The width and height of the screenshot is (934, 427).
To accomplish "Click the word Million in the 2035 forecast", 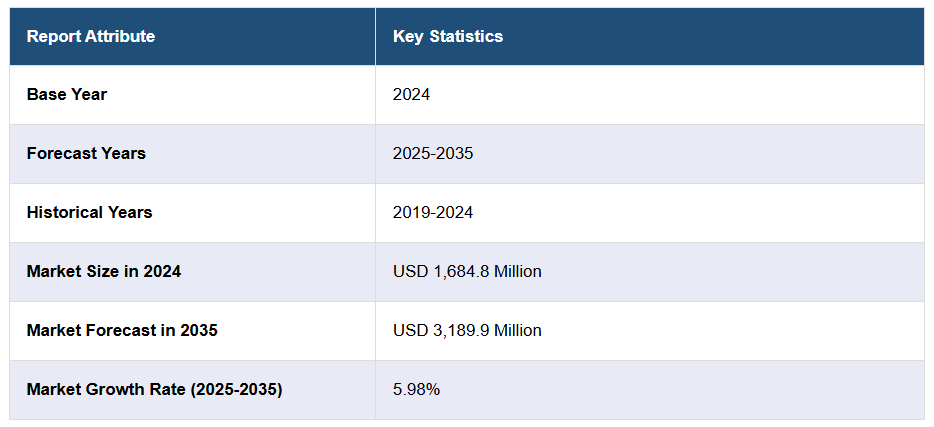I will (x=517, y=330).
